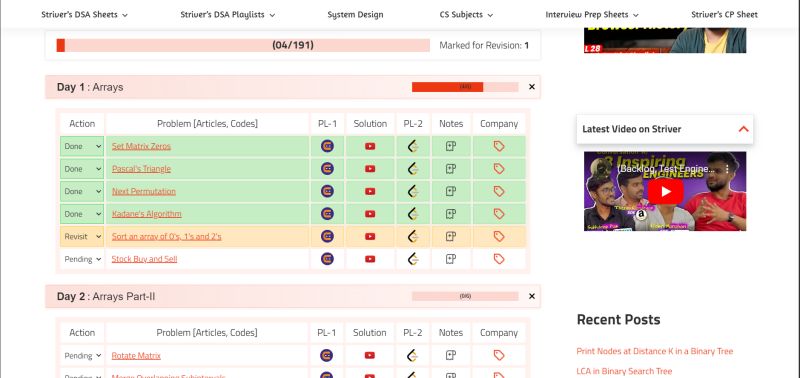
Task: Open Pending status dropdown for Stock Buy and Sell
Action: pos(82,259)
